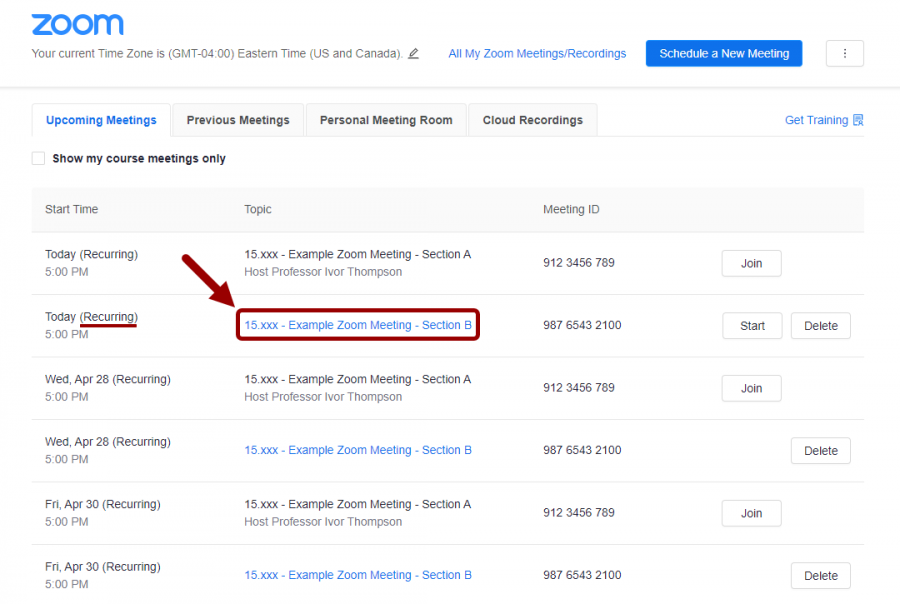Switch to the Previous Meetings tab
Image resolution: width=900 pixels, height=604 pixels.
tap(237, 119)
